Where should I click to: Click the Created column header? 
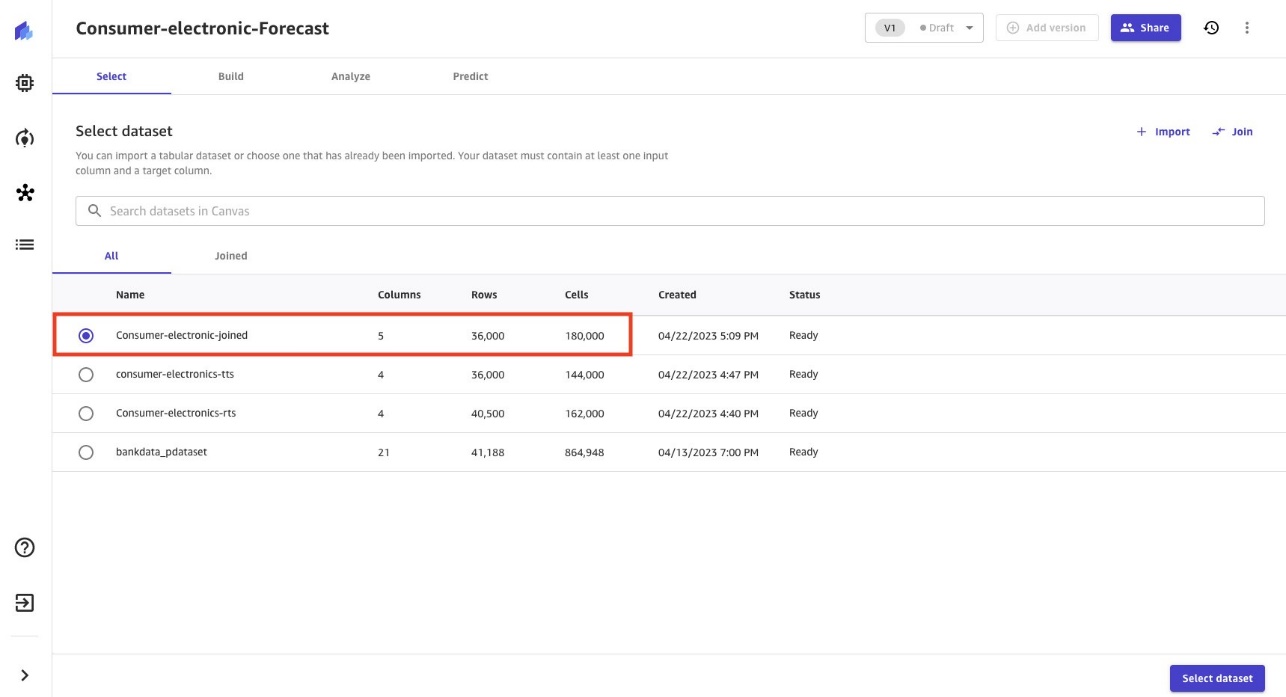tap(677, 295)
